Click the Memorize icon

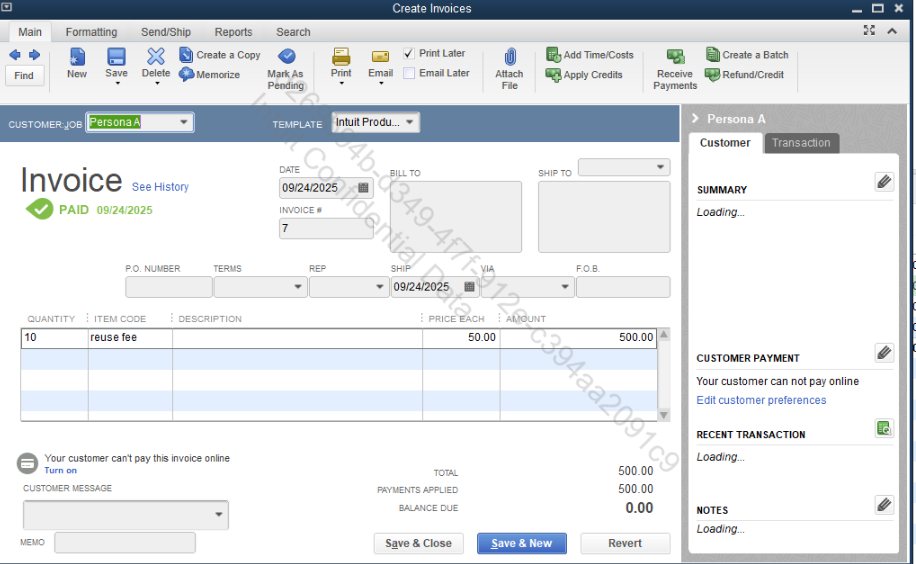(187, 75)
